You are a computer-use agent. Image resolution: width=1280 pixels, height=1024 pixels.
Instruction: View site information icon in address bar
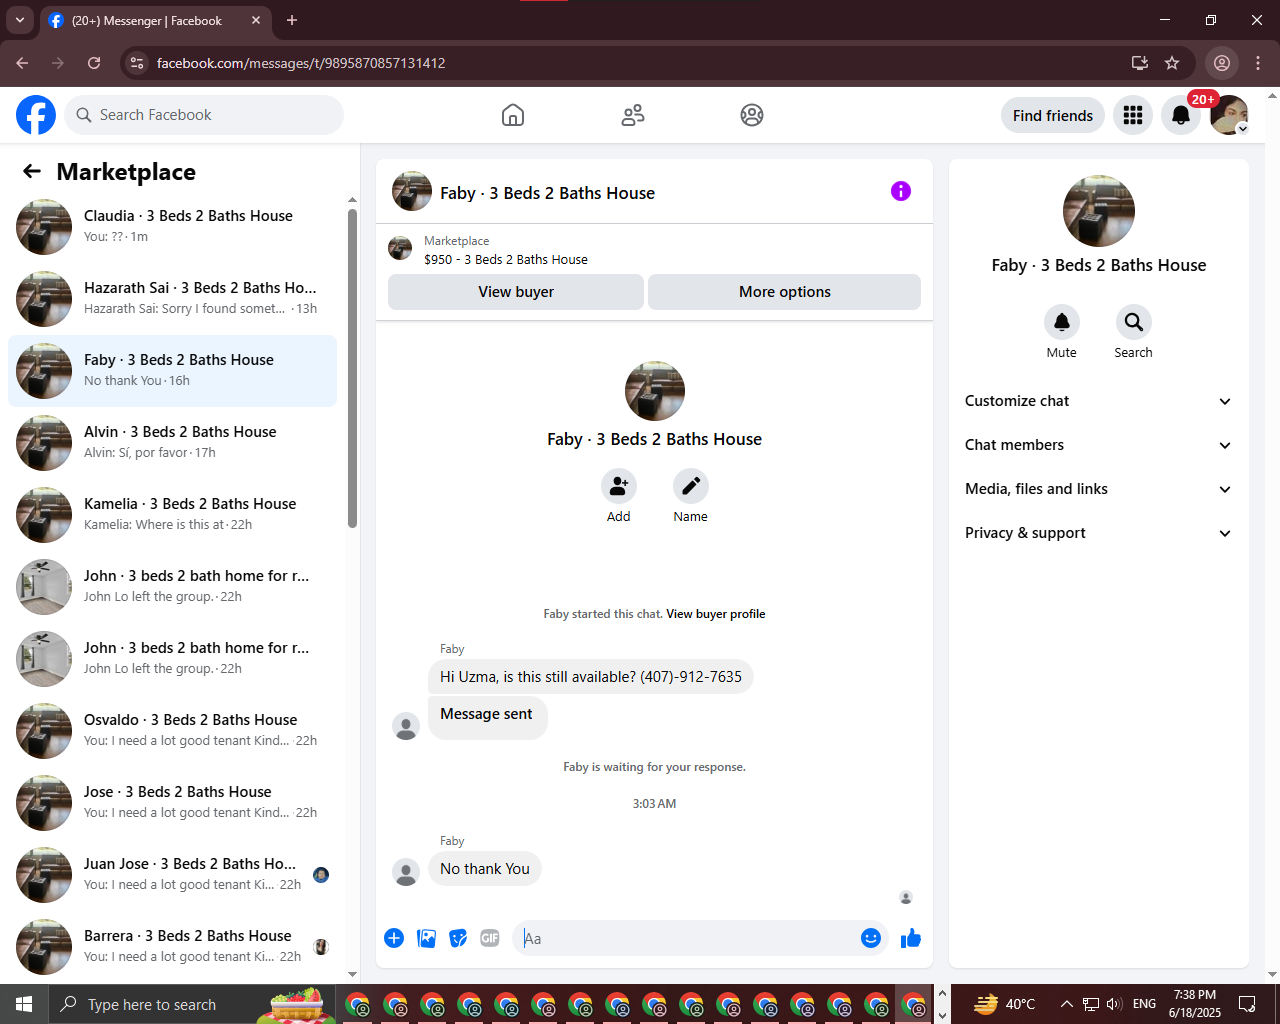[138, 63]
